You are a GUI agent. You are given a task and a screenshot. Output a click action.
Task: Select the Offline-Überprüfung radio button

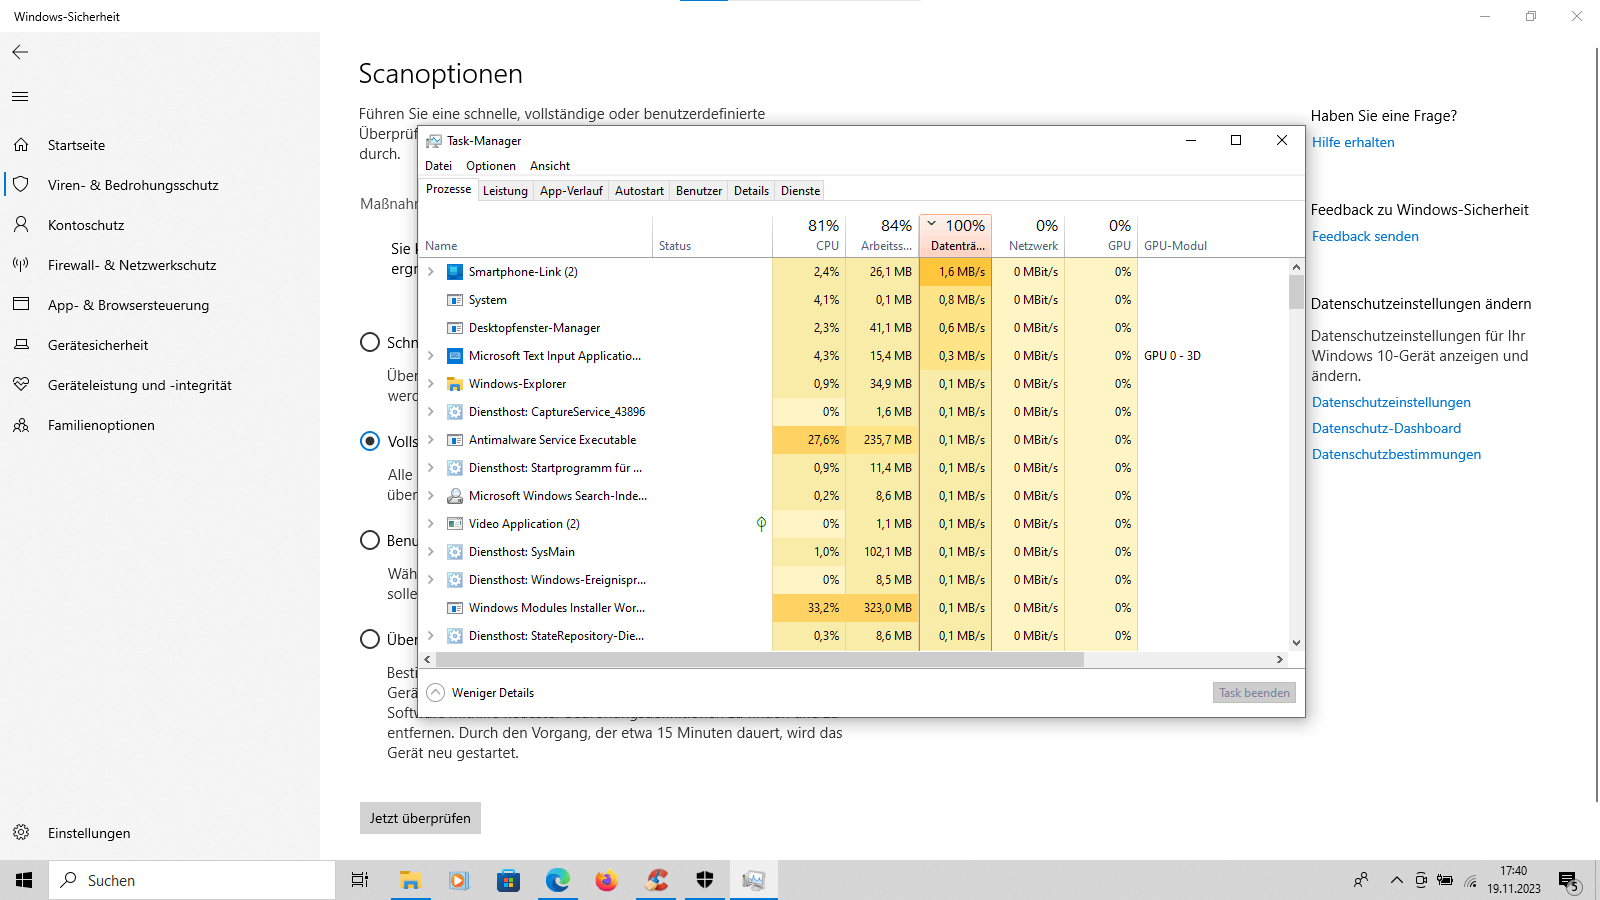[370, 639]
